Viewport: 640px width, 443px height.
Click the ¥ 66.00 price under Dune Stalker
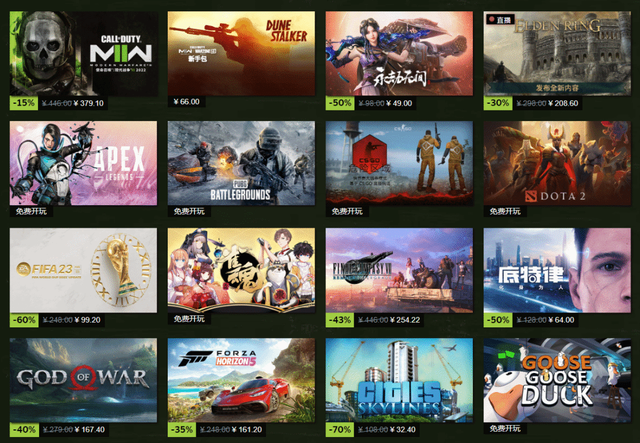pos(187,102)
